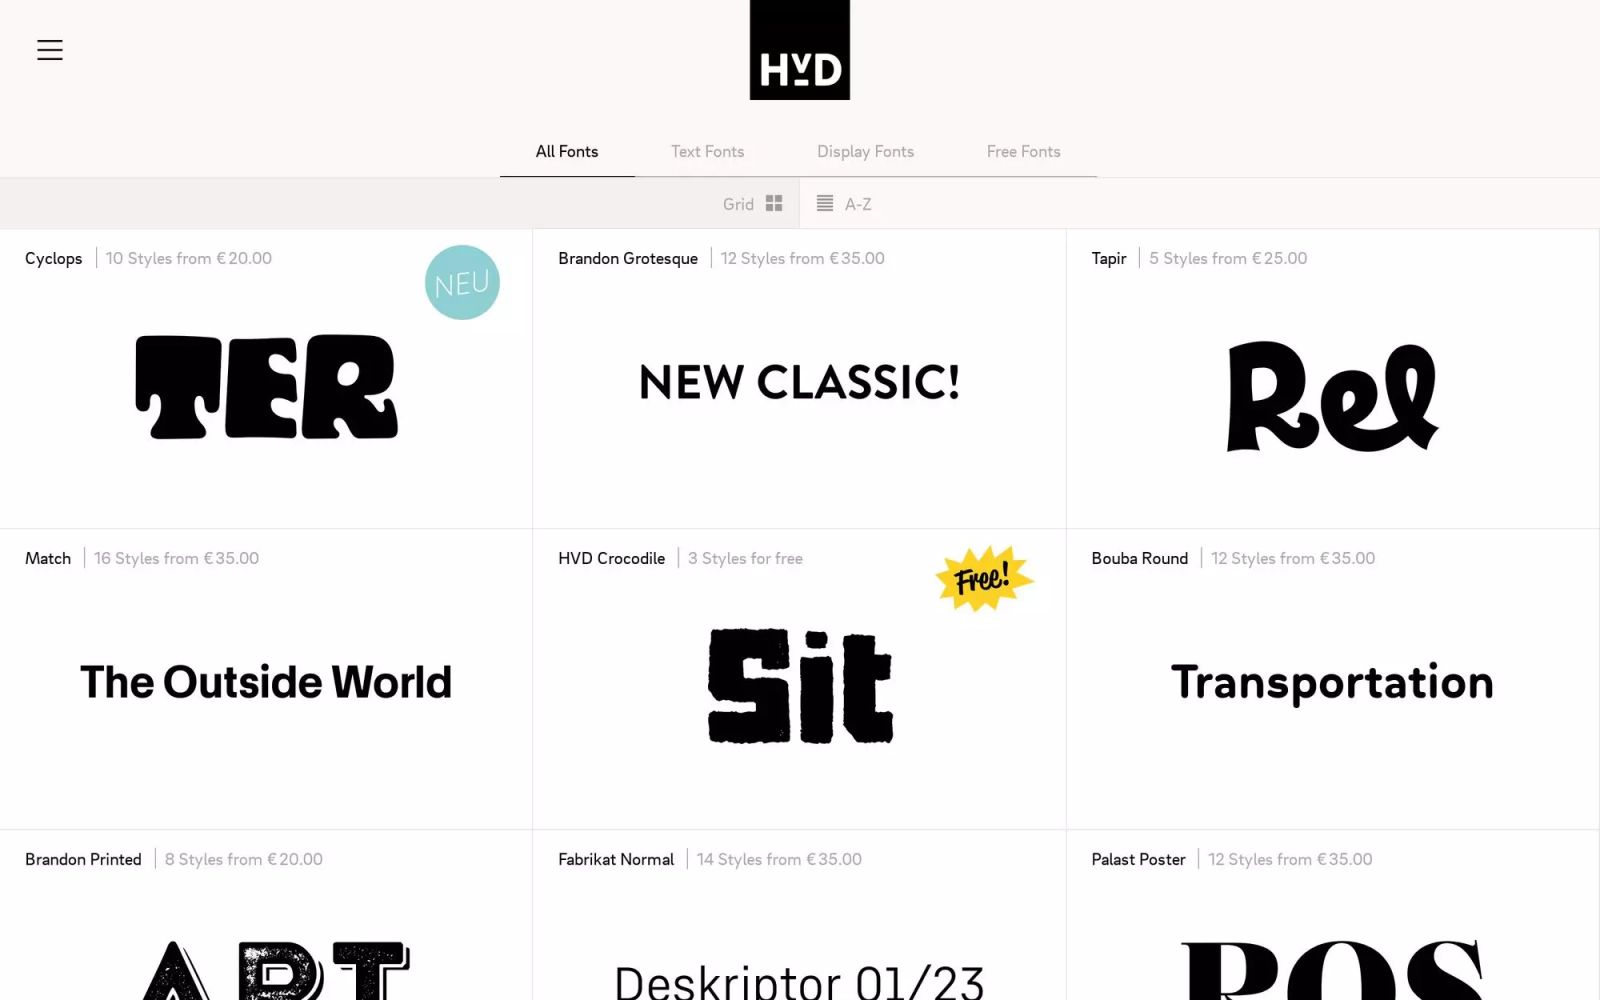Image resolution: width=1600 pixels, height=1000 pixels.
Task: Click '12 Styles from €35.00' beside Palast Poster
Action: point(1290,860)
